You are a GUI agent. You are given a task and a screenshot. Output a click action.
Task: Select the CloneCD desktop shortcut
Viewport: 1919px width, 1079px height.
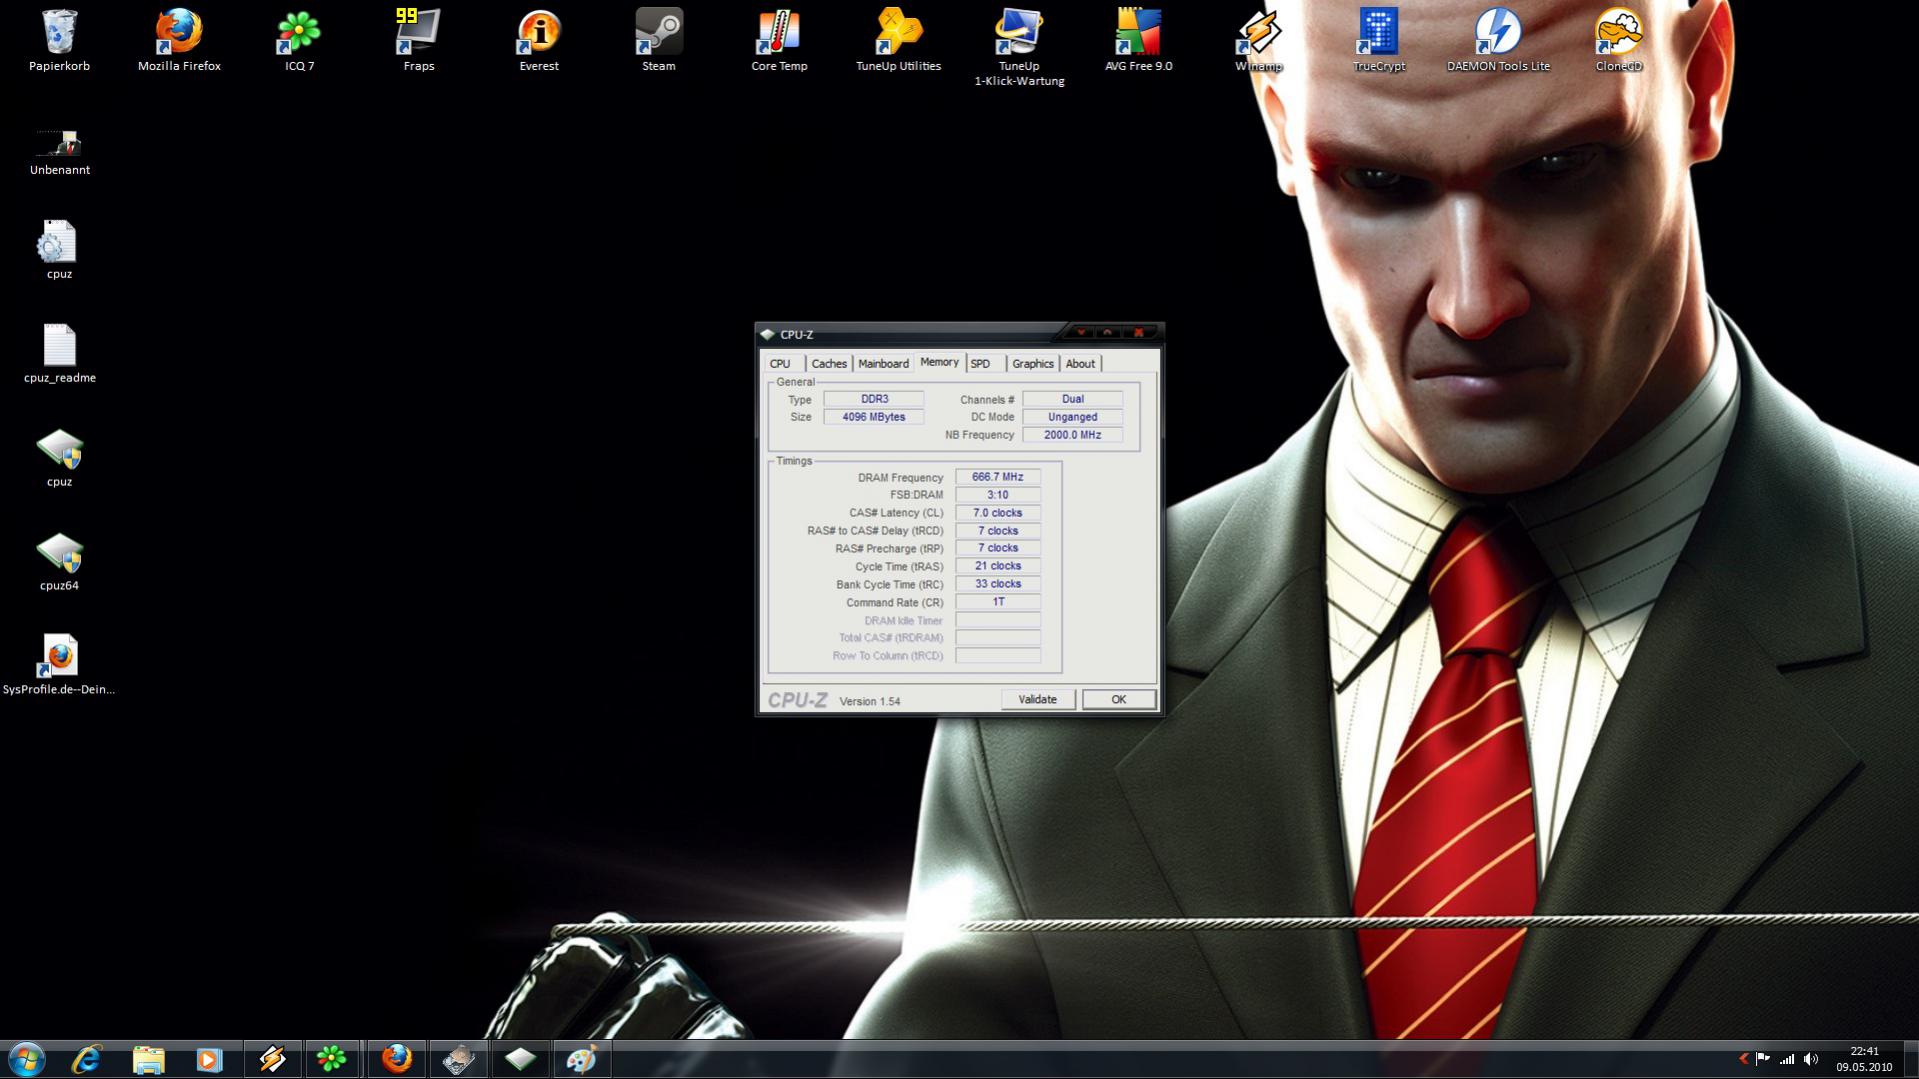[1618, 40]
